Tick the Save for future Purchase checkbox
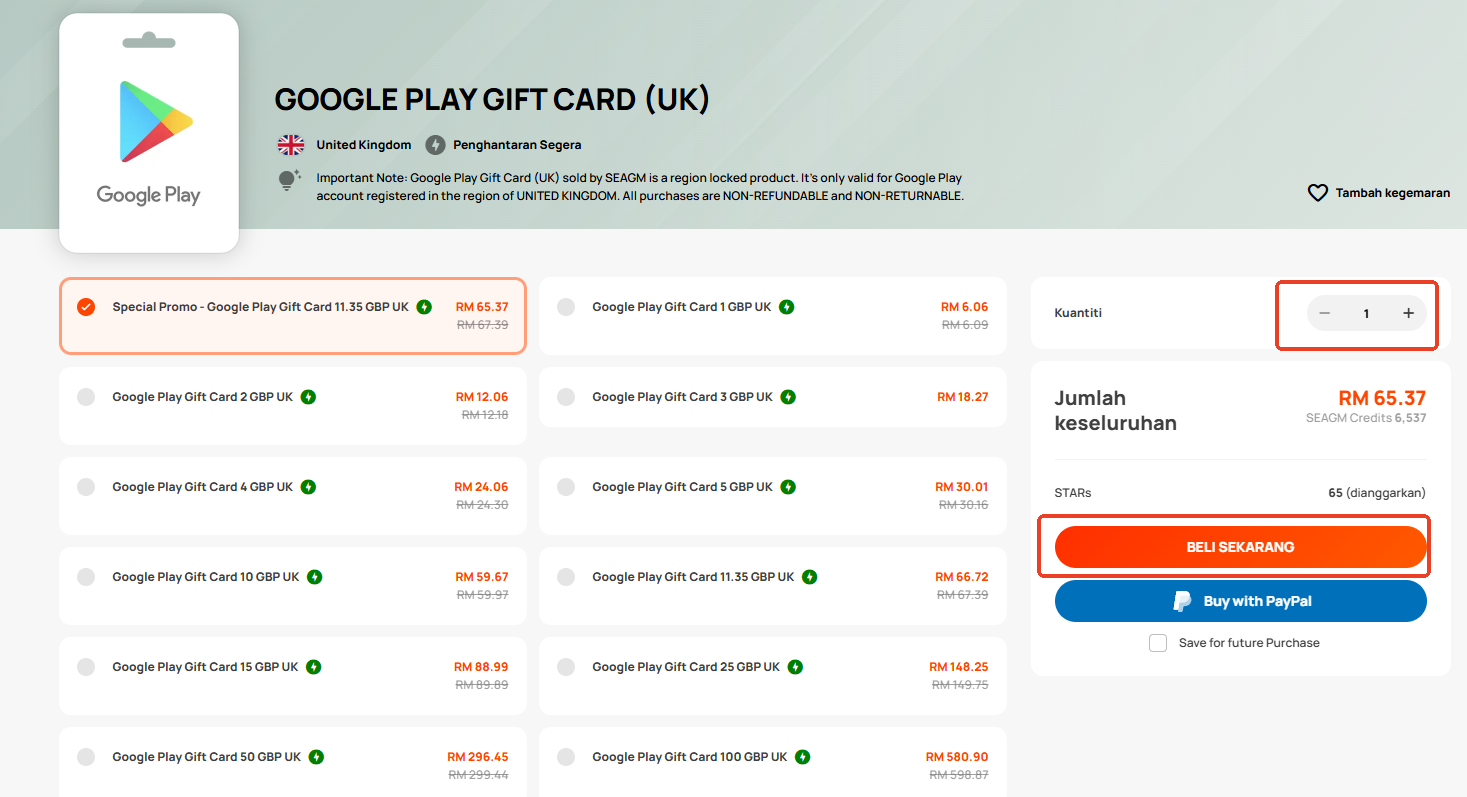Image resolution: width=1467 pixels, height=797 pixels. click(x=1158, y=643)
